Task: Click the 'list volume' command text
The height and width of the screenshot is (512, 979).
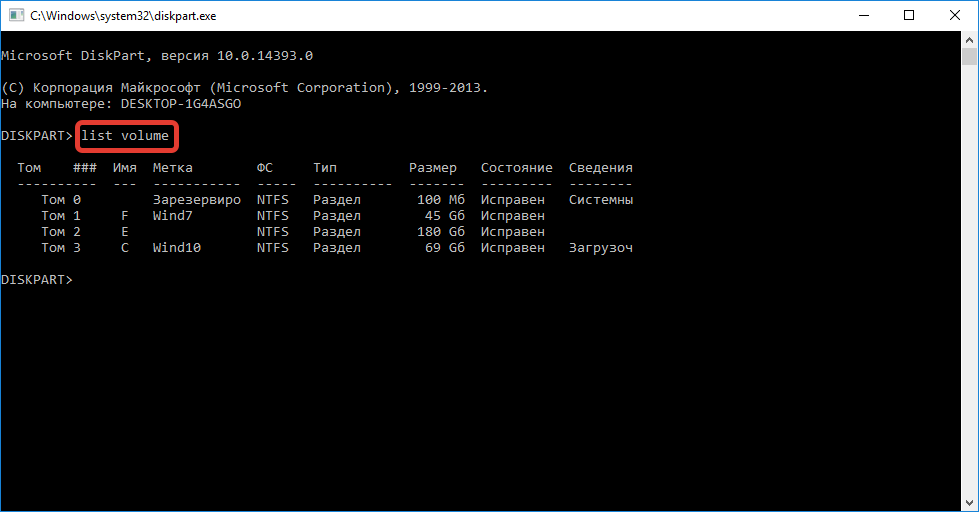Action: 125,135
